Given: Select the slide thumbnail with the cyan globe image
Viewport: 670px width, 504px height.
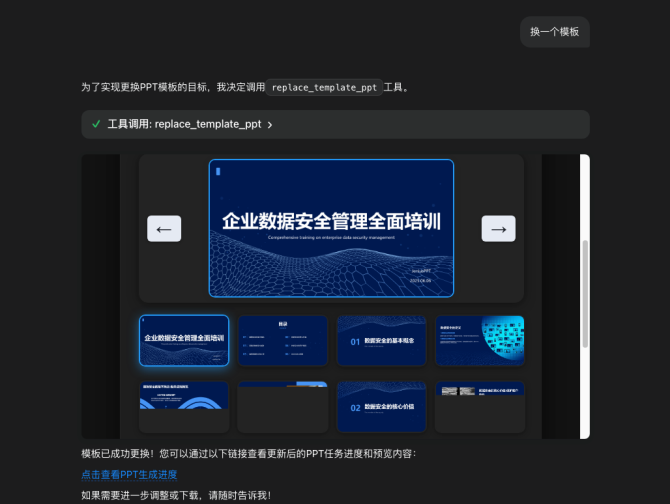Looking at the screenshot, I should (480, 340).
